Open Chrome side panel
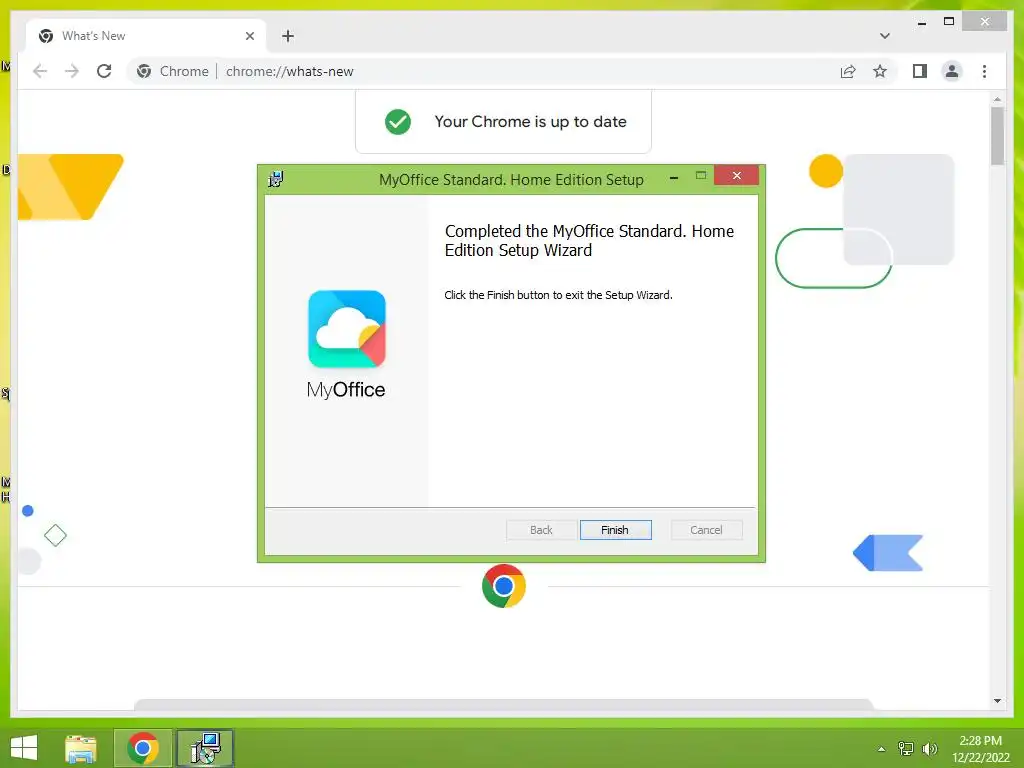This screenshot has height=768, width=1024. (920, 71)
